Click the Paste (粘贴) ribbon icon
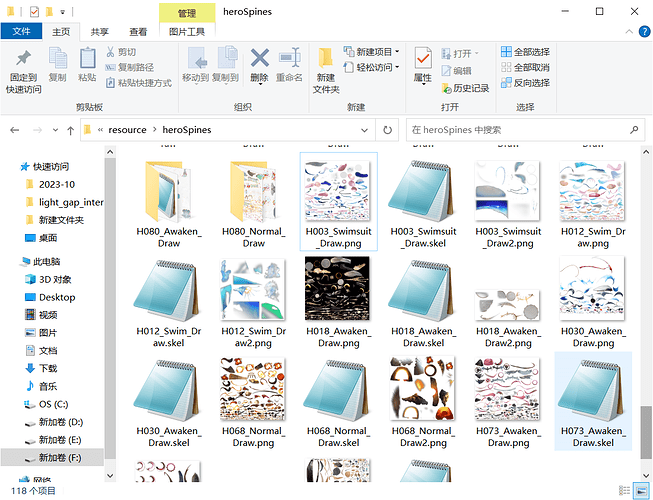The image size is (653, 500). pyautogui.click(x=87, y=65)
